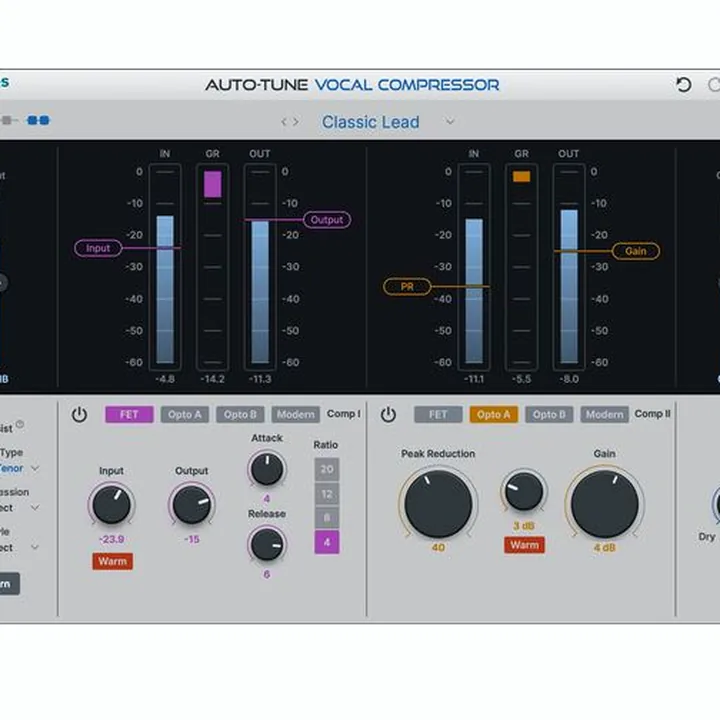This screenshot has width=720, height=720.
Task: Click the 4 dB Gain value
Action: point(605,547)
